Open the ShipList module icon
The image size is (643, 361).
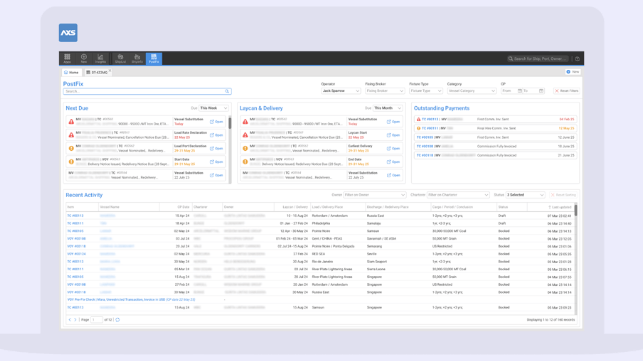coord(120,58)
